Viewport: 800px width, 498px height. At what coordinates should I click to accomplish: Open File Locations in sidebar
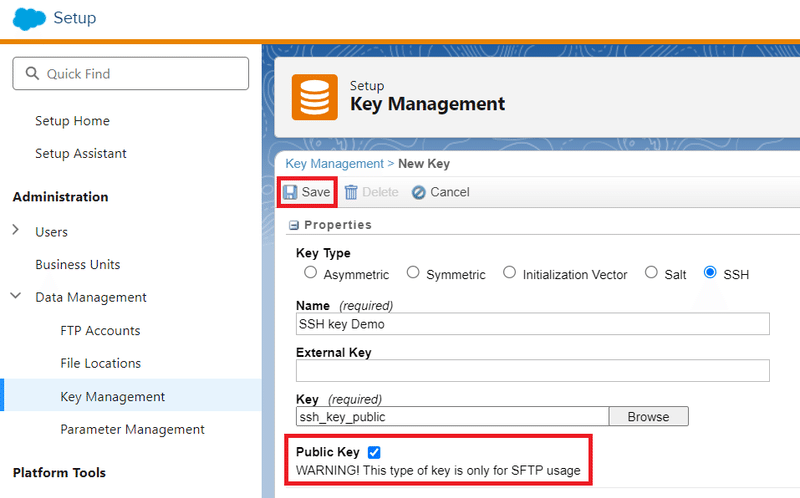click(101, 363)
